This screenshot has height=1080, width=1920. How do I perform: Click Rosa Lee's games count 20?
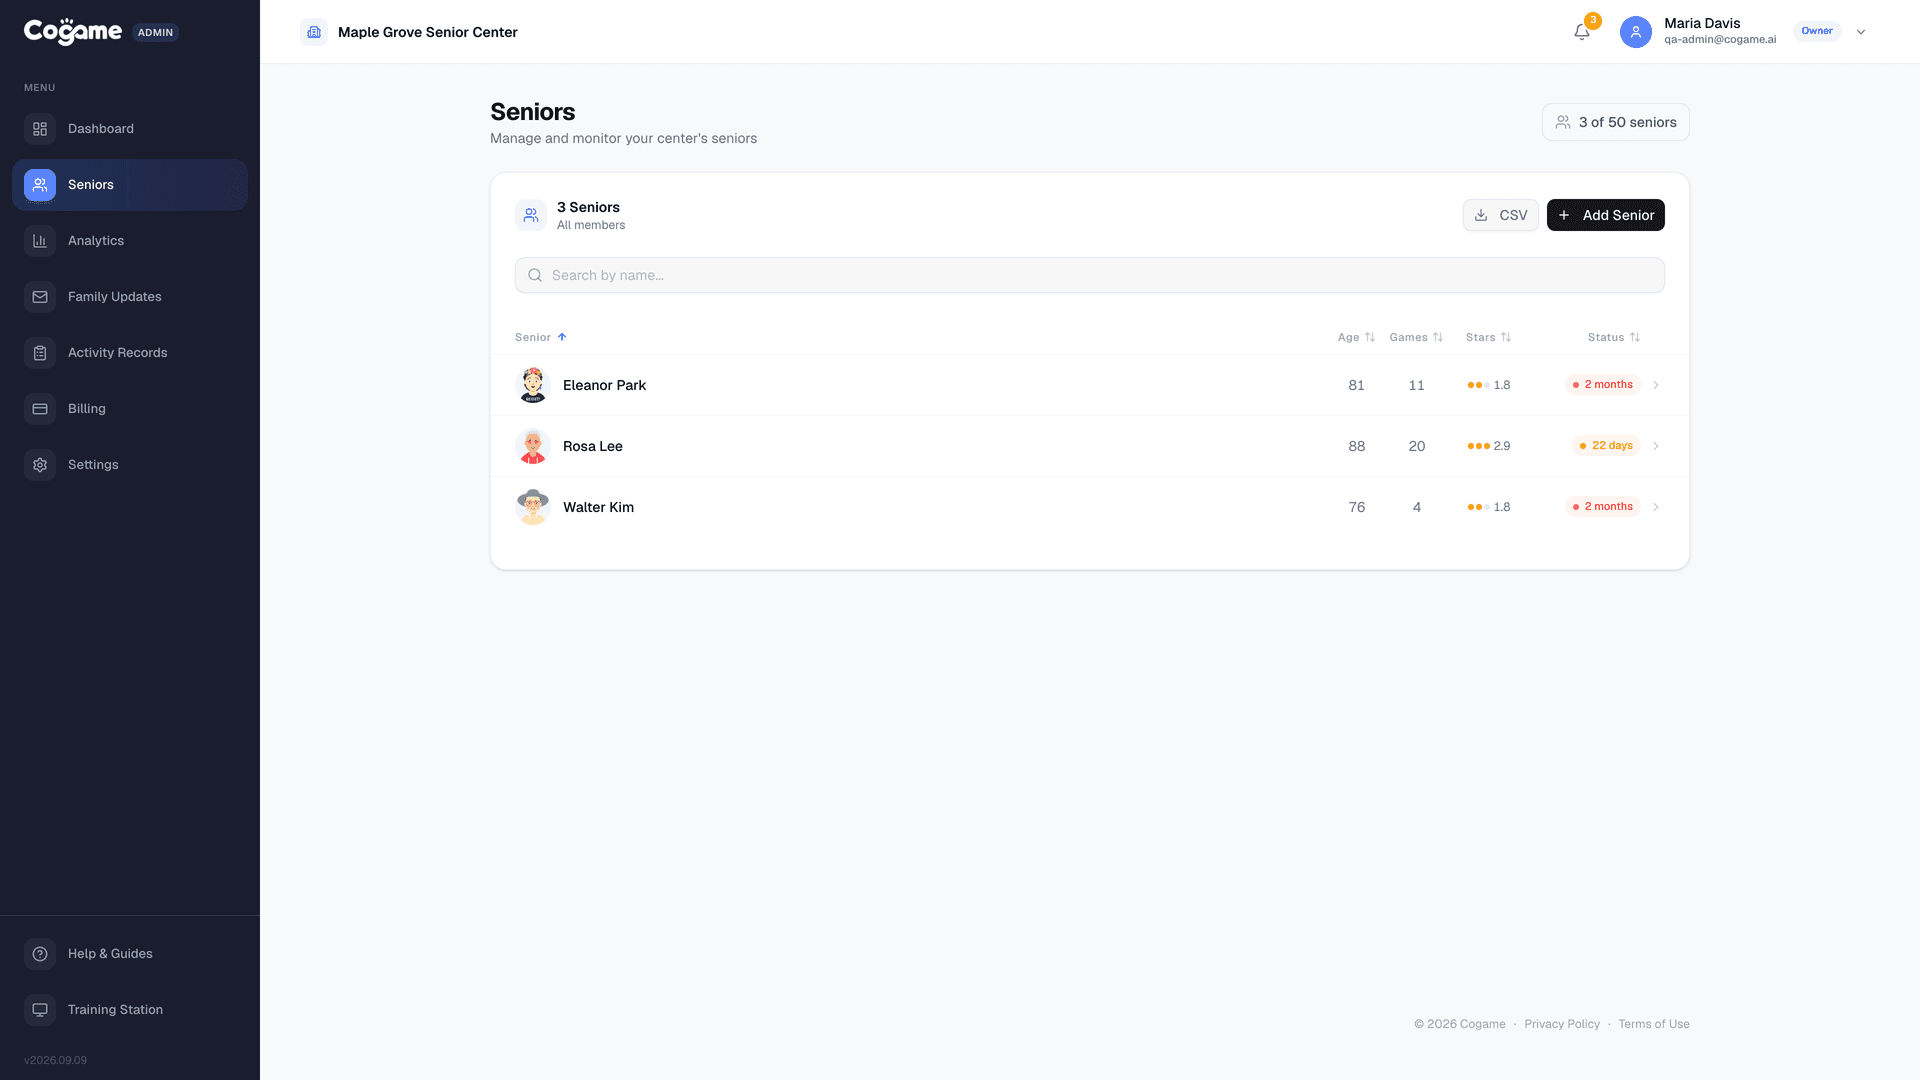1417,446
